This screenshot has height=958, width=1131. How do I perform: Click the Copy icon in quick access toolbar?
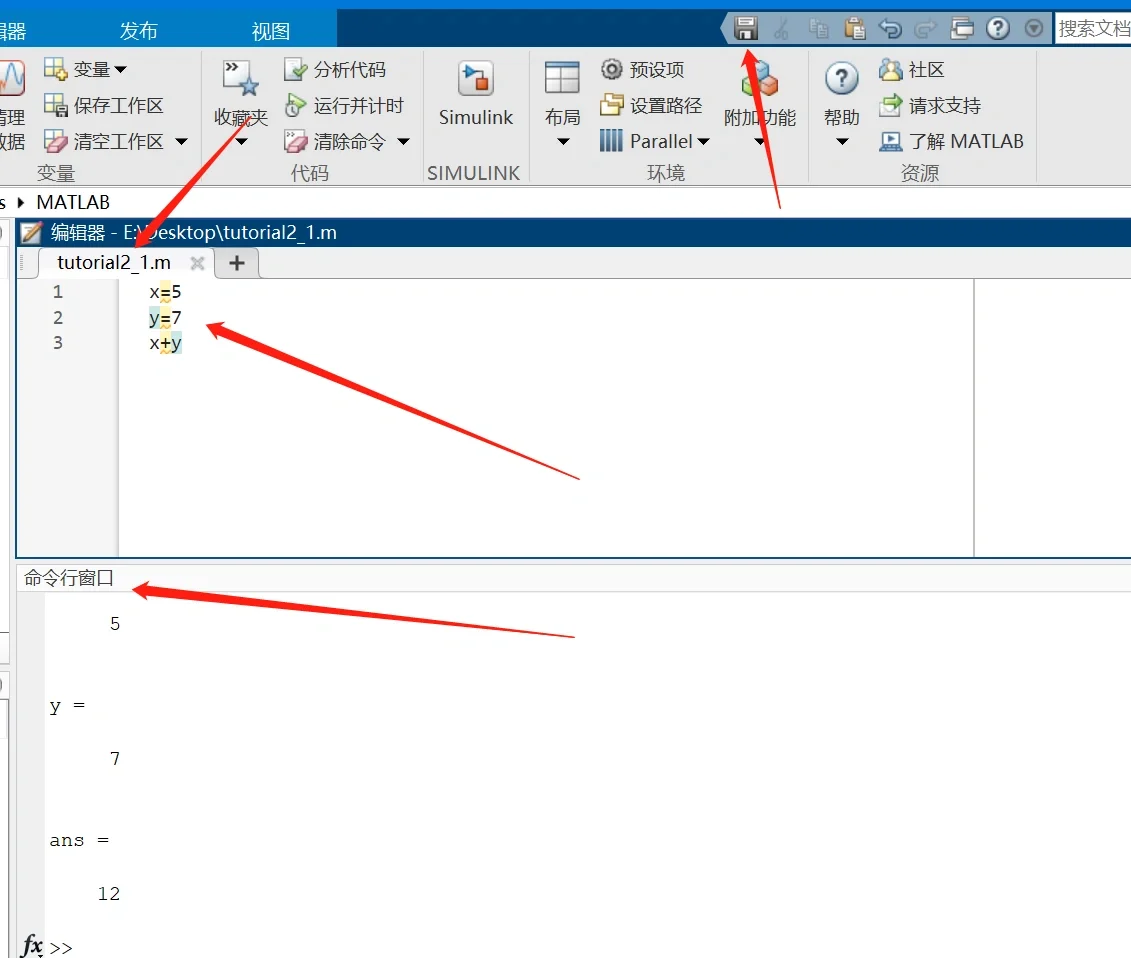(818, 29)
